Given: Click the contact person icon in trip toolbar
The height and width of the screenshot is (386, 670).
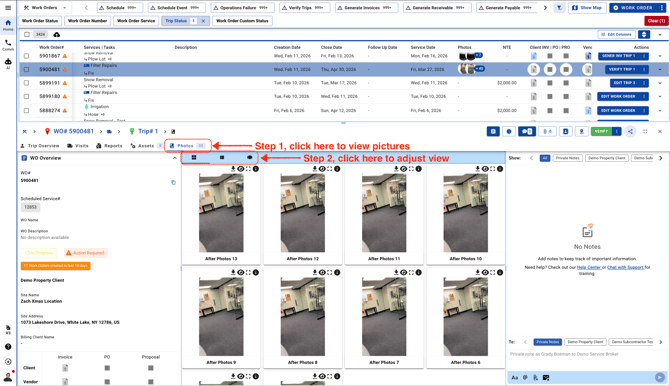Looking at the screenshot, I should click(565, 131).
